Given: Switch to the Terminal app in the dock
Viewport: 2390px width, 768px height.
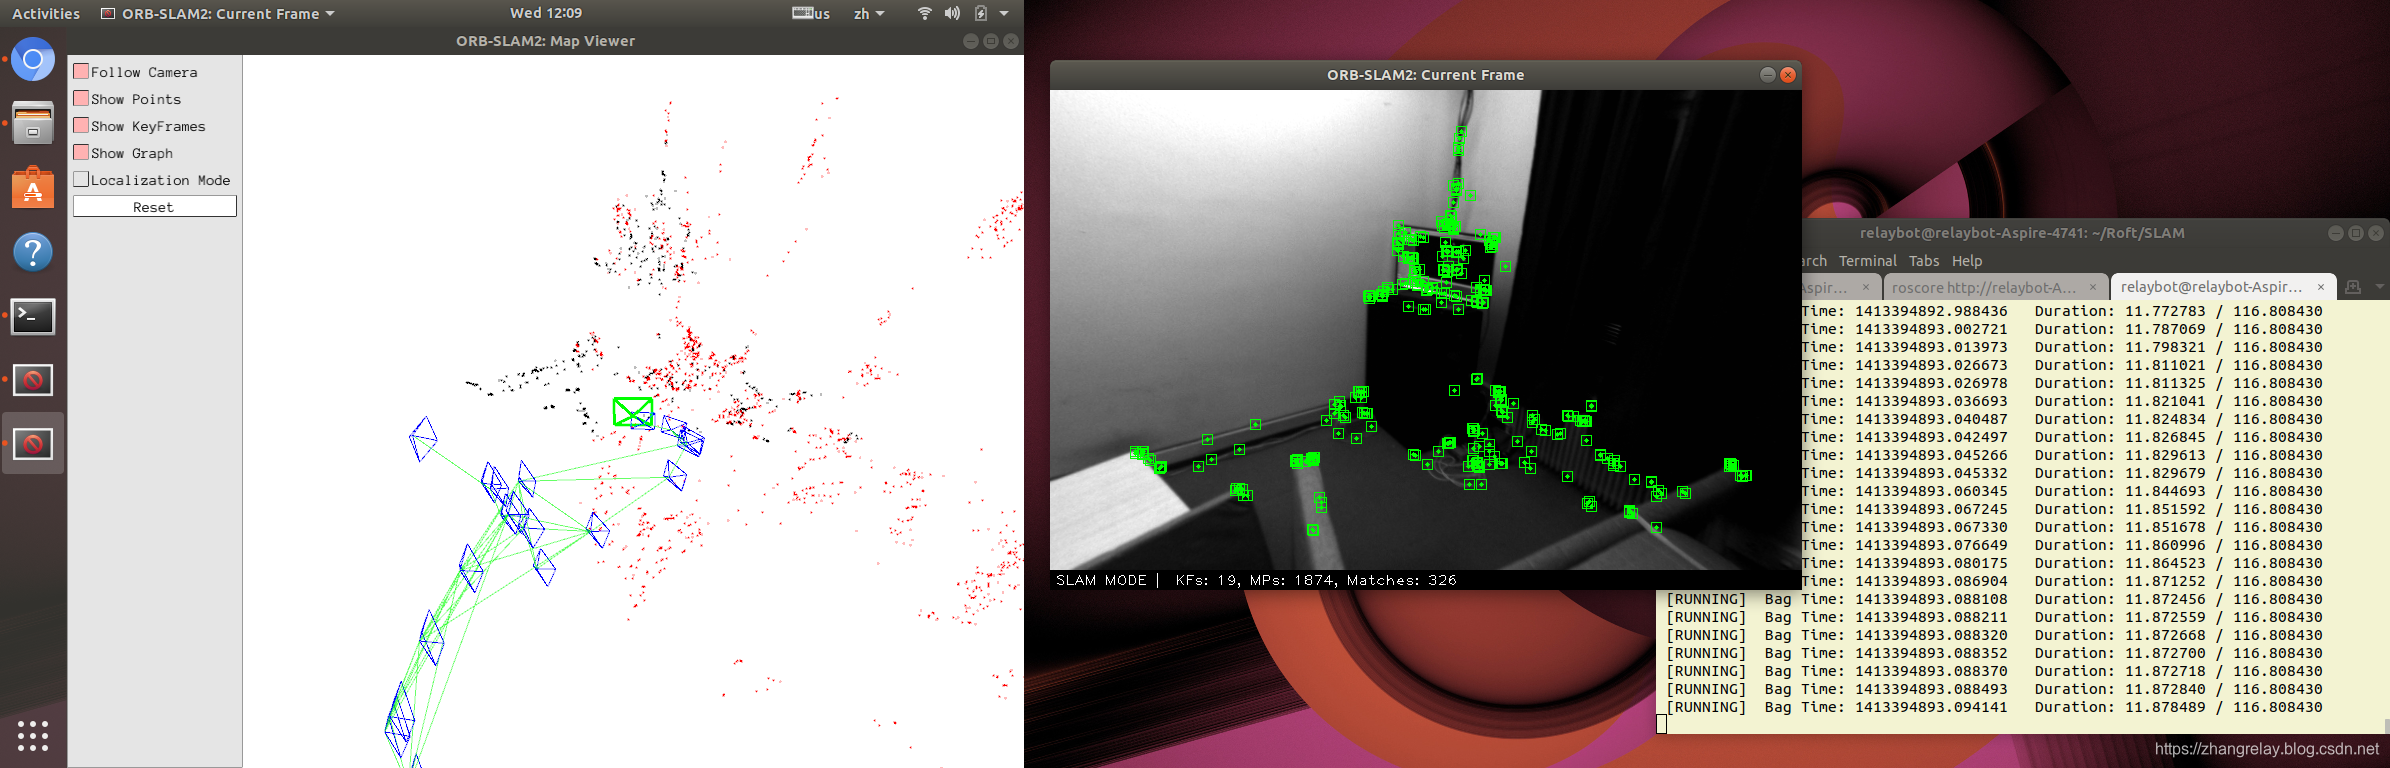Looking at the screenshot, I should coord(33,316).
